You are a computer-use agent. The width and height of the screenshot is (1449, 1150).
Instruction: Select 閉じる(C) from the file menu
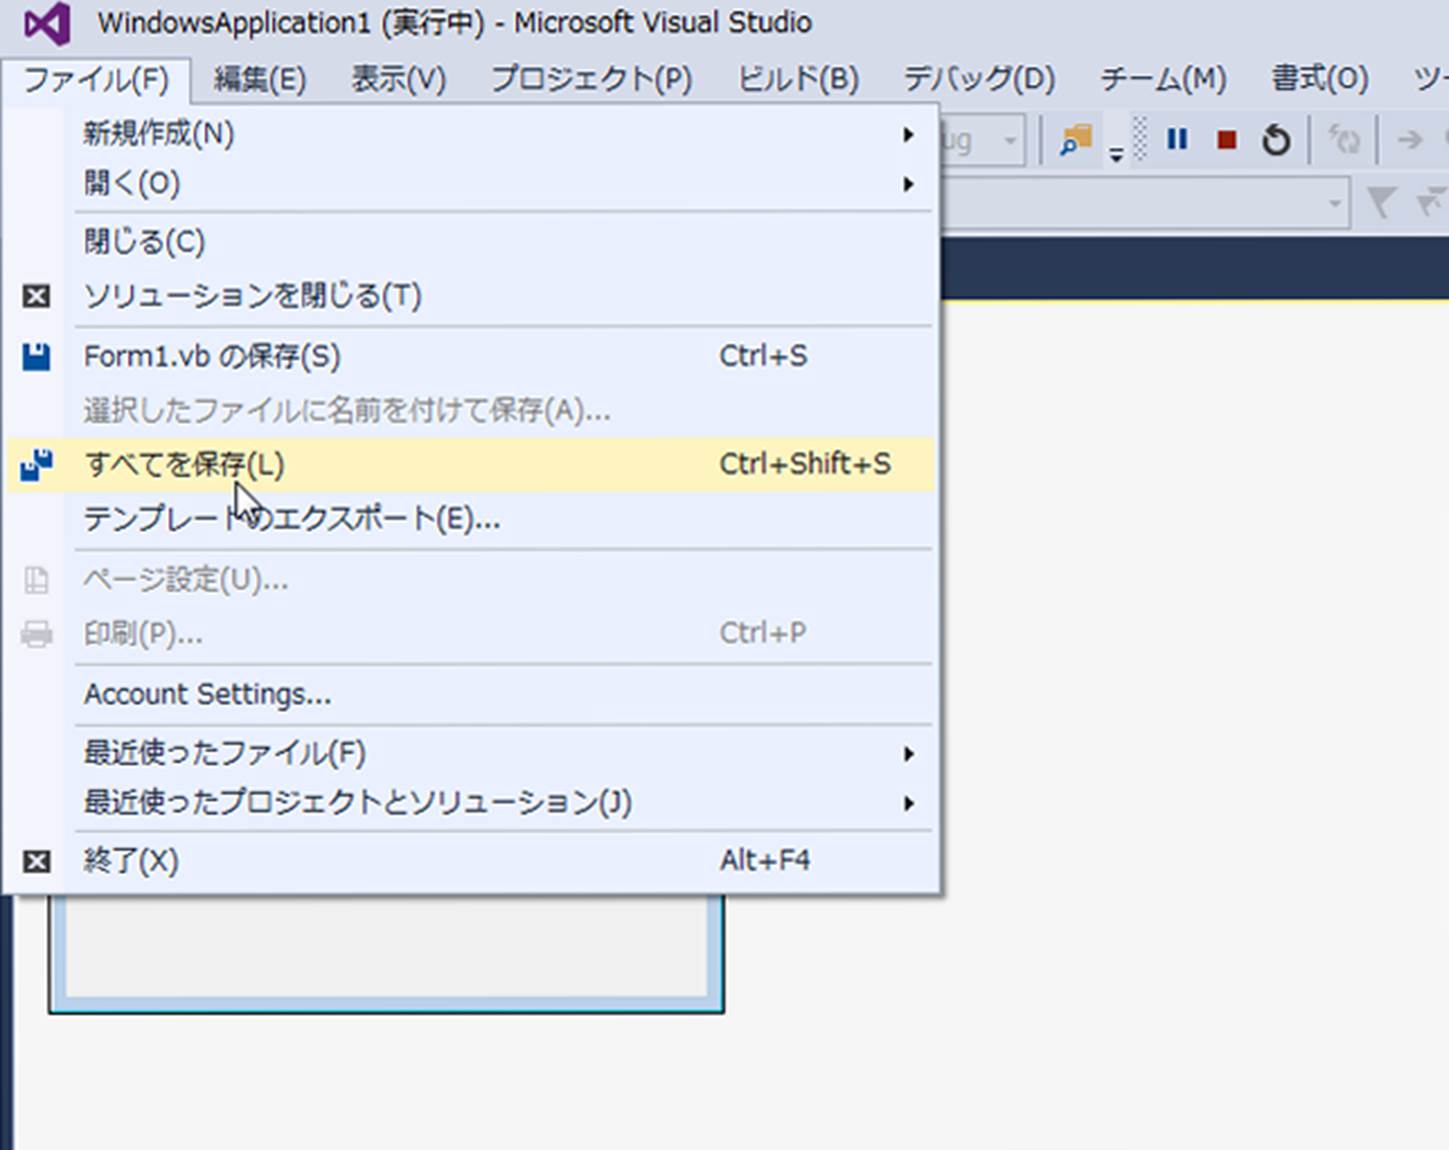pyautogui.click(x=145, y=242)
